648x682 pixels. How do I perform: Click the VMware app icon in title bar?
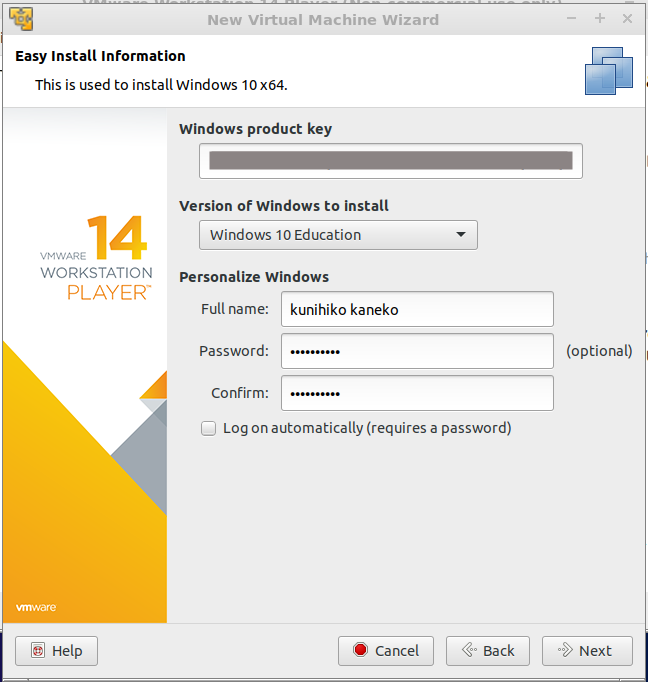[x=21, y=19]
